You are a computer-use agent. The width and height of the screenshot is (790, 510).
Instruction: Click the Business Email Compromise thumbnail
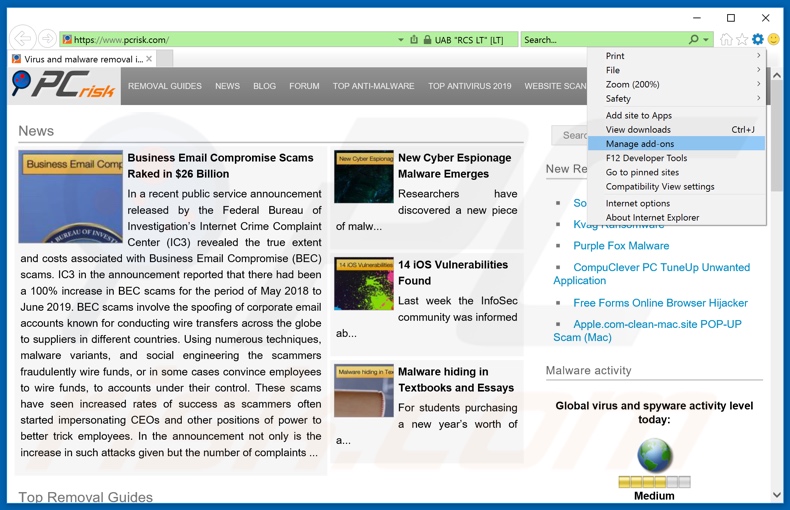point(71,197)
